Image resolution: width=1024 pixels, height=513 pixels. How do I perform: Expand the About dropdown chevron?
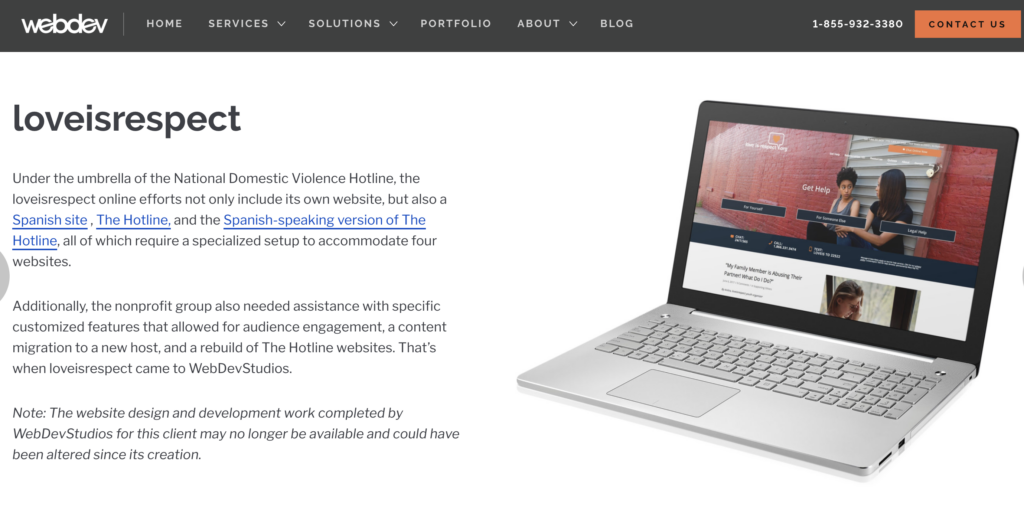click(573, 24)
